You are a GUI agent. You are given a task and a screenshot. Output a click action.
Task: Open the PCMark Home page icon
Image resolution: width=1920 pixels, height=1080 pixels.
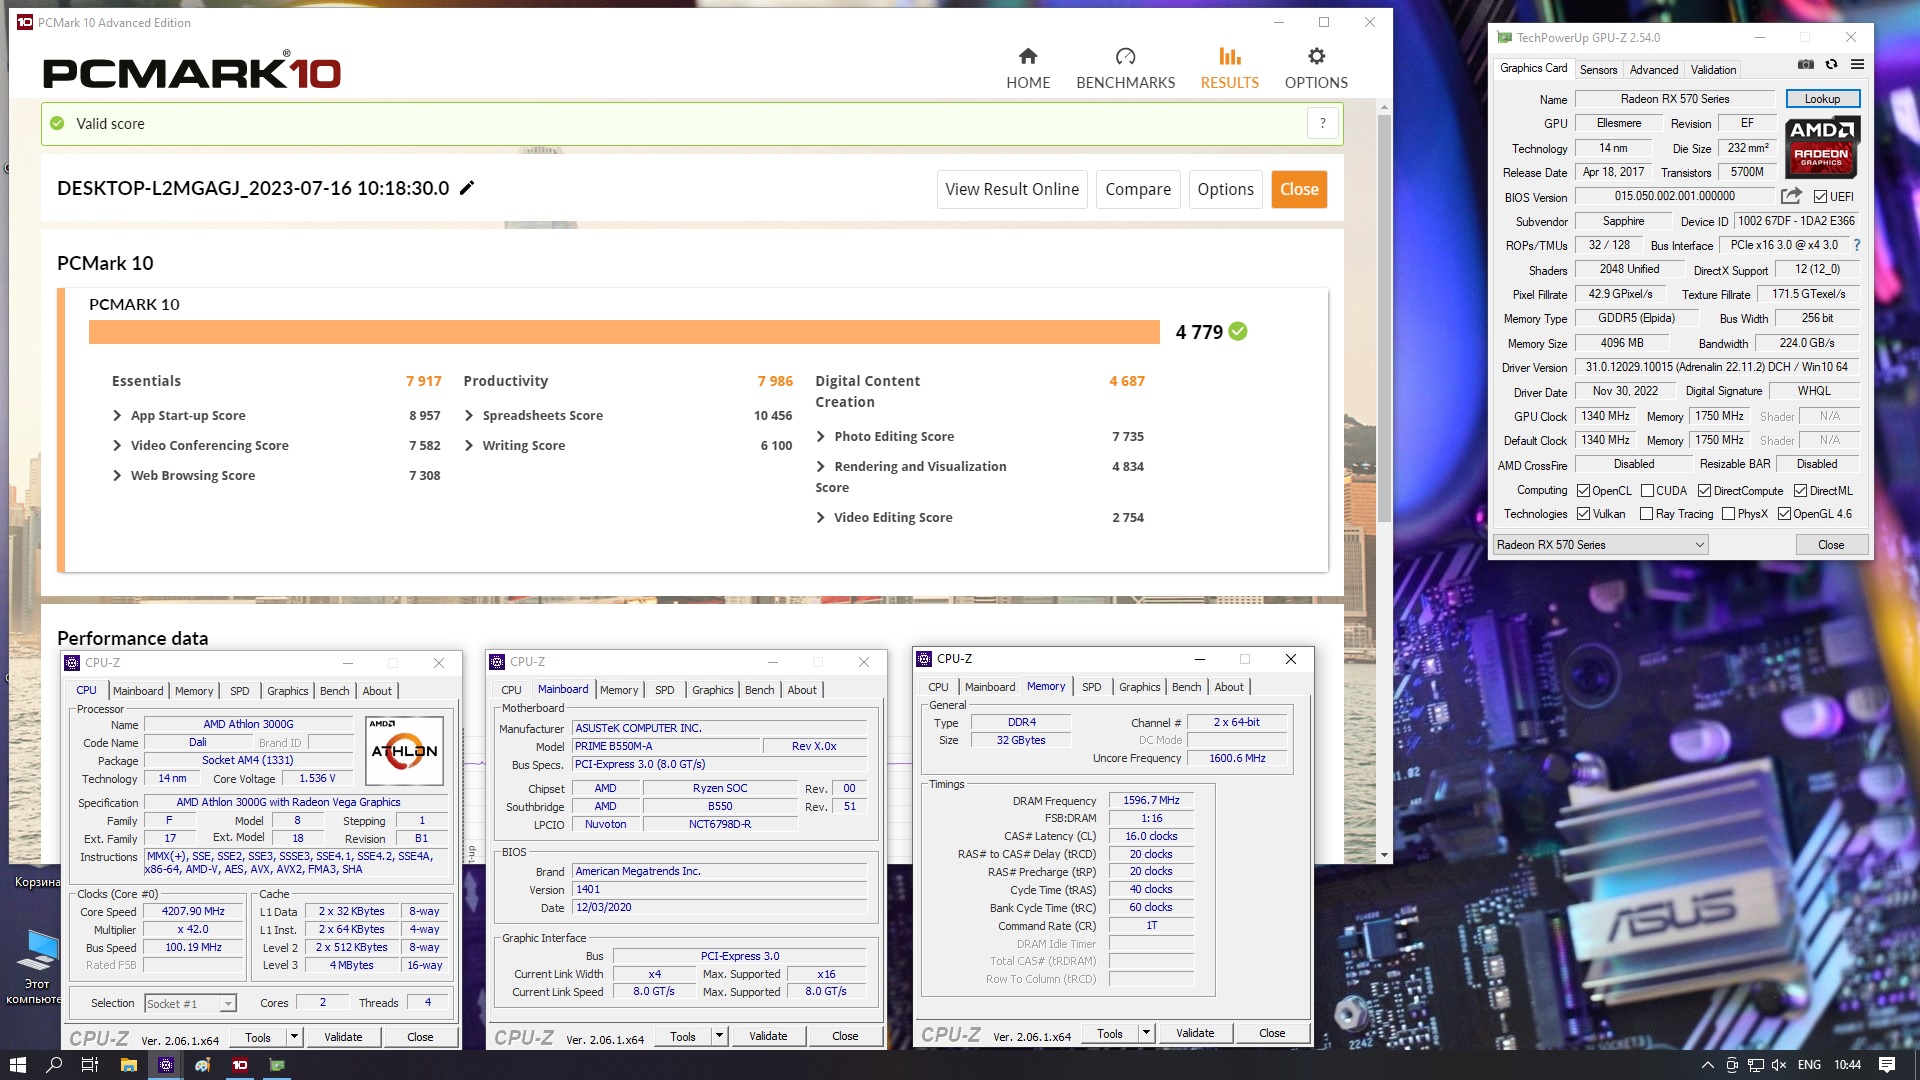[x=1028, y=56]
